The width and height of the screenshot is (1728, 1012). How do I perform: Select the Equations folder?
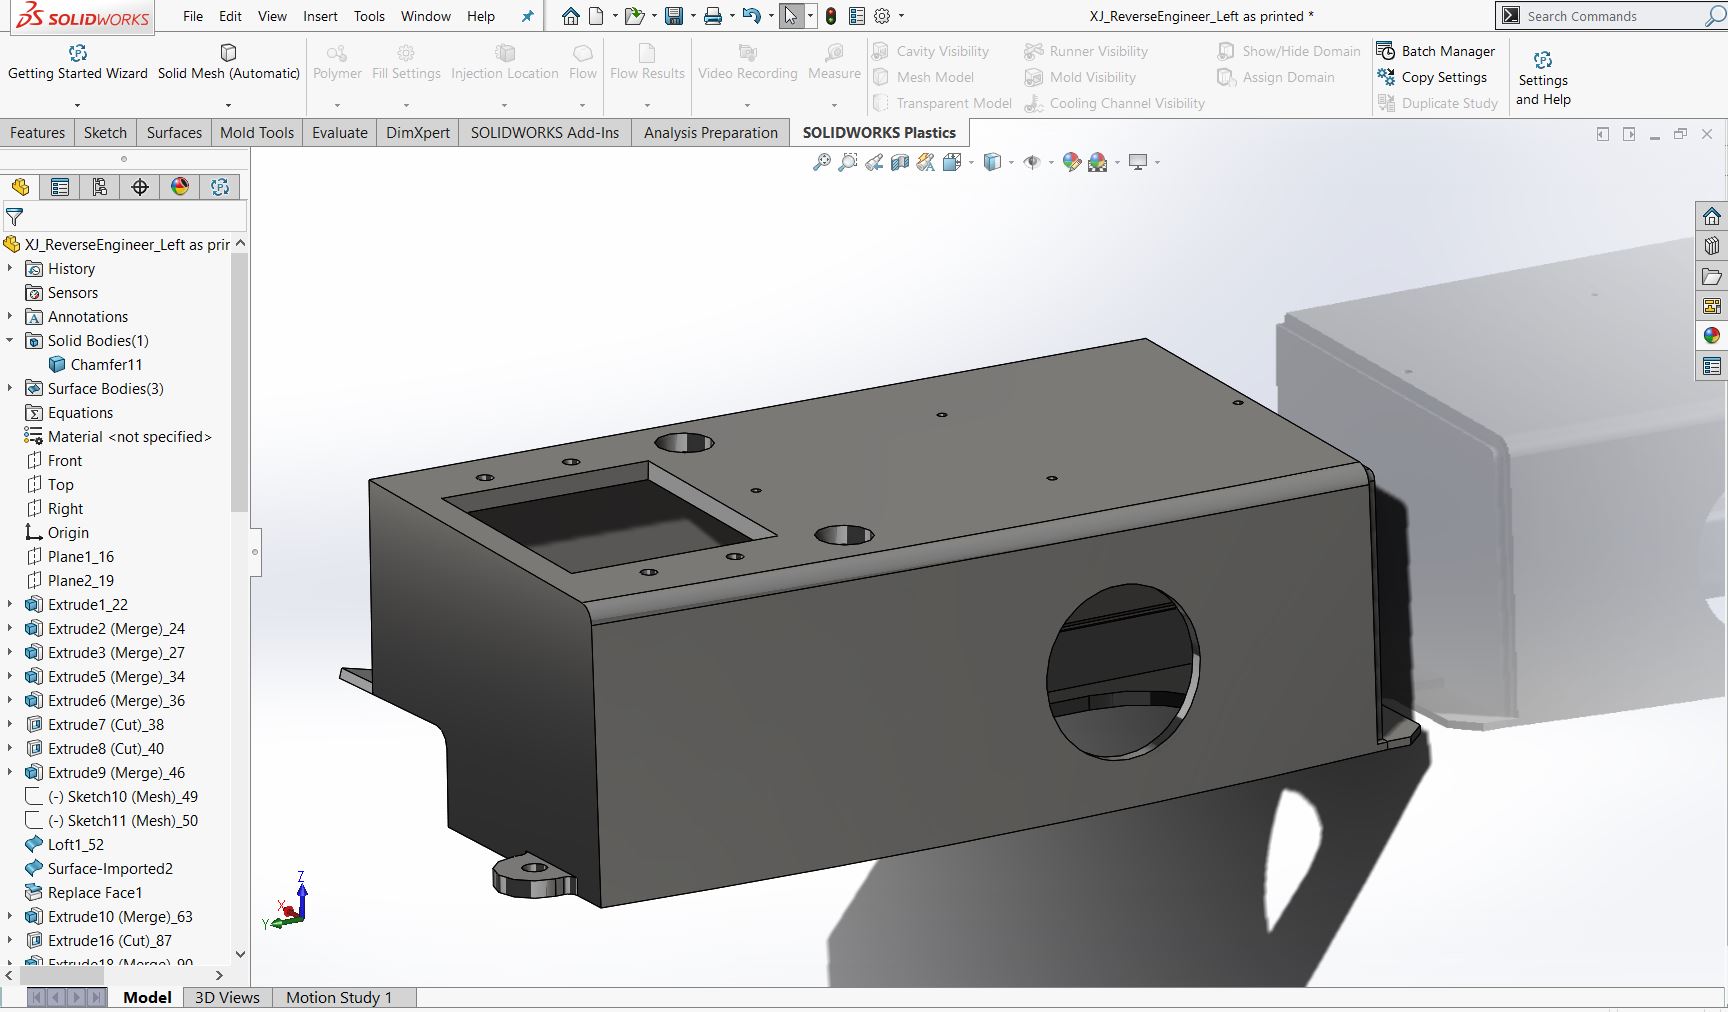coord(69,412)
